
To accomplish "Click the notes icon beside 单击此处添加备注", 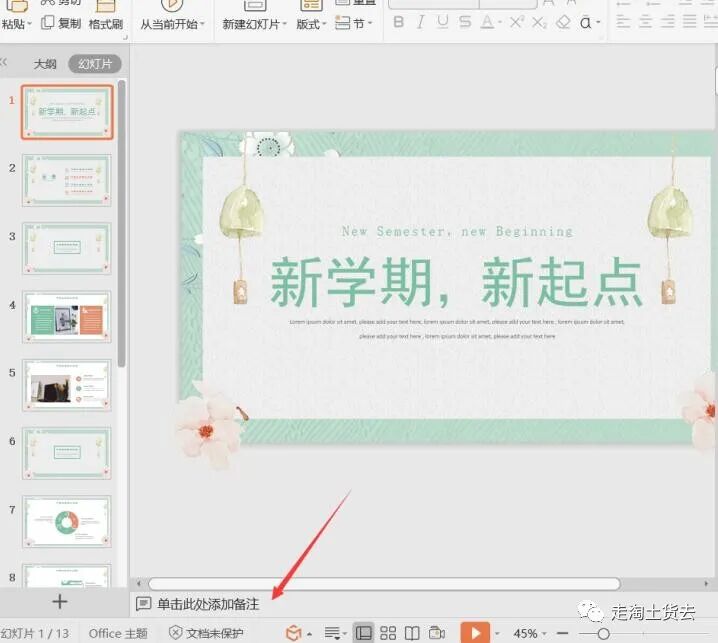I will 143,604.
